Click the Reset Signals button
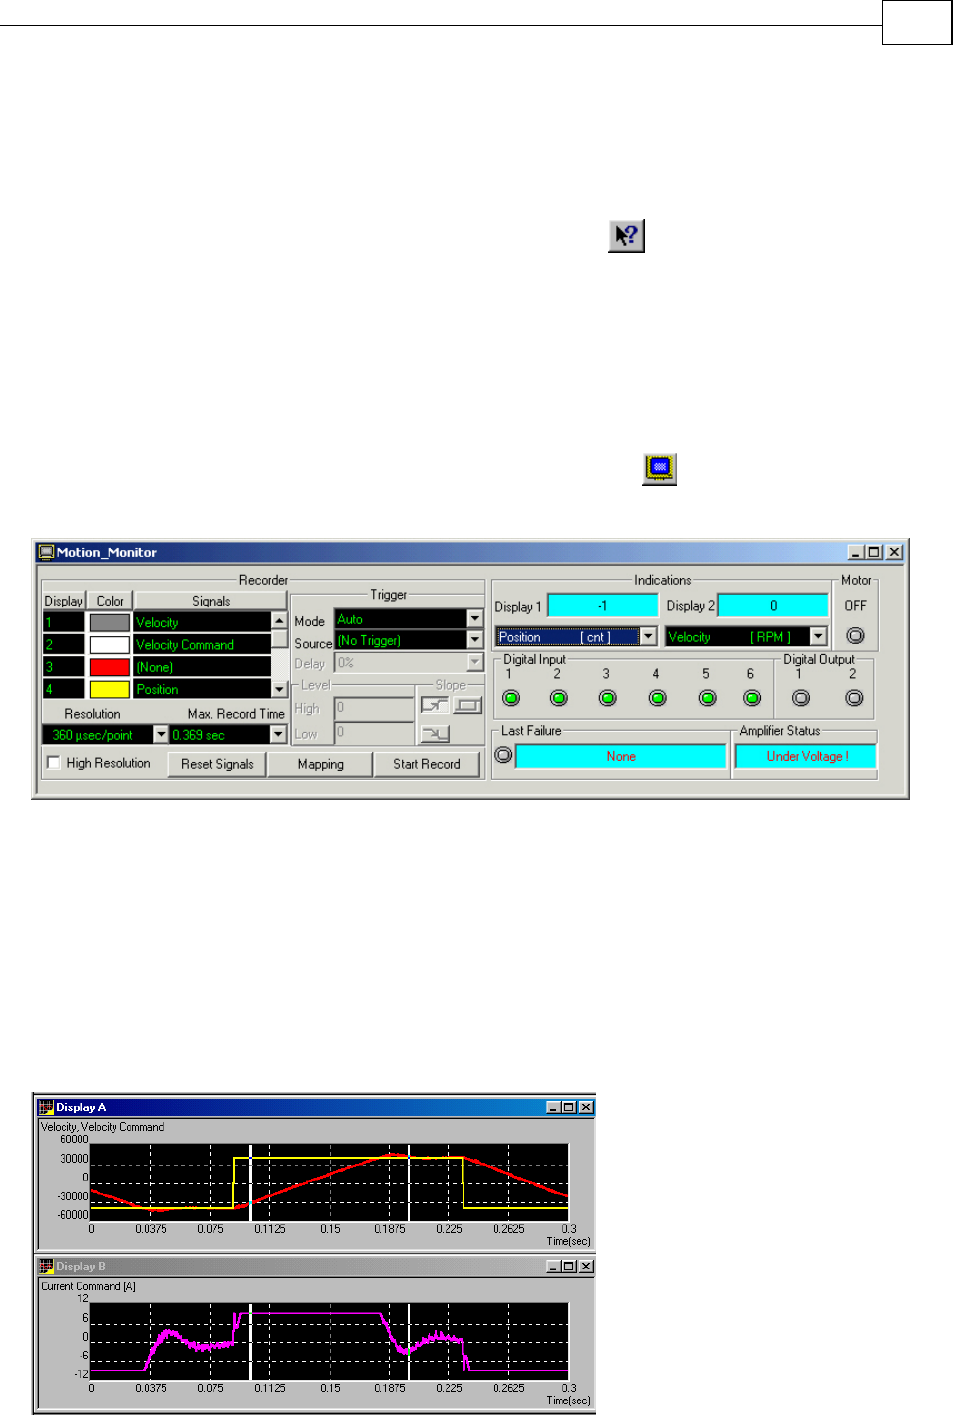Image resolution: width=953 pixels, height=1415 pixels. [x=217, y=764]
